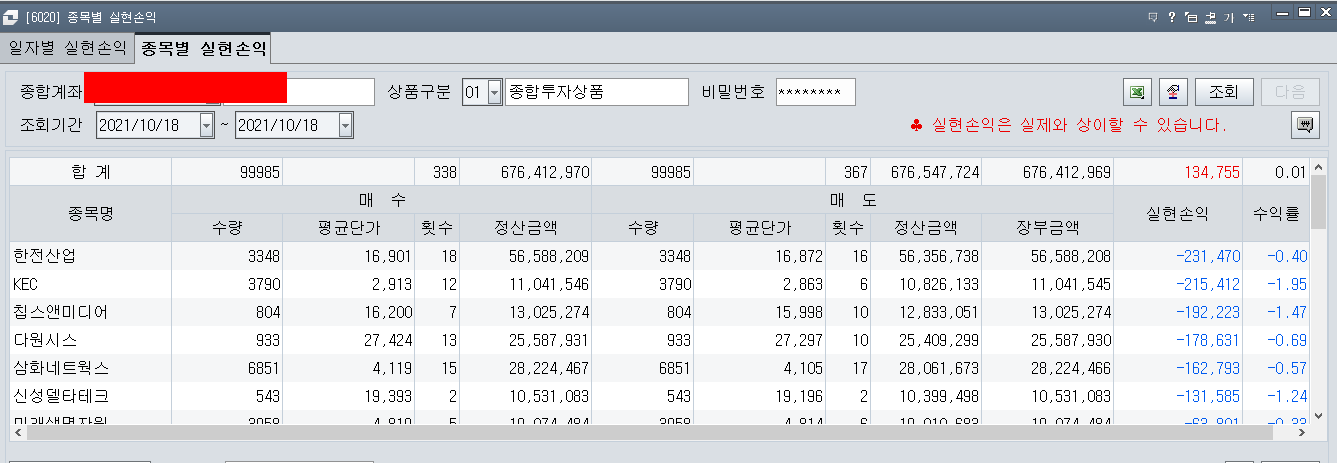Select the 삼화네트웍스 stock row name
The height and width of the screenshot is (463, 1337).
click(61, 368)
